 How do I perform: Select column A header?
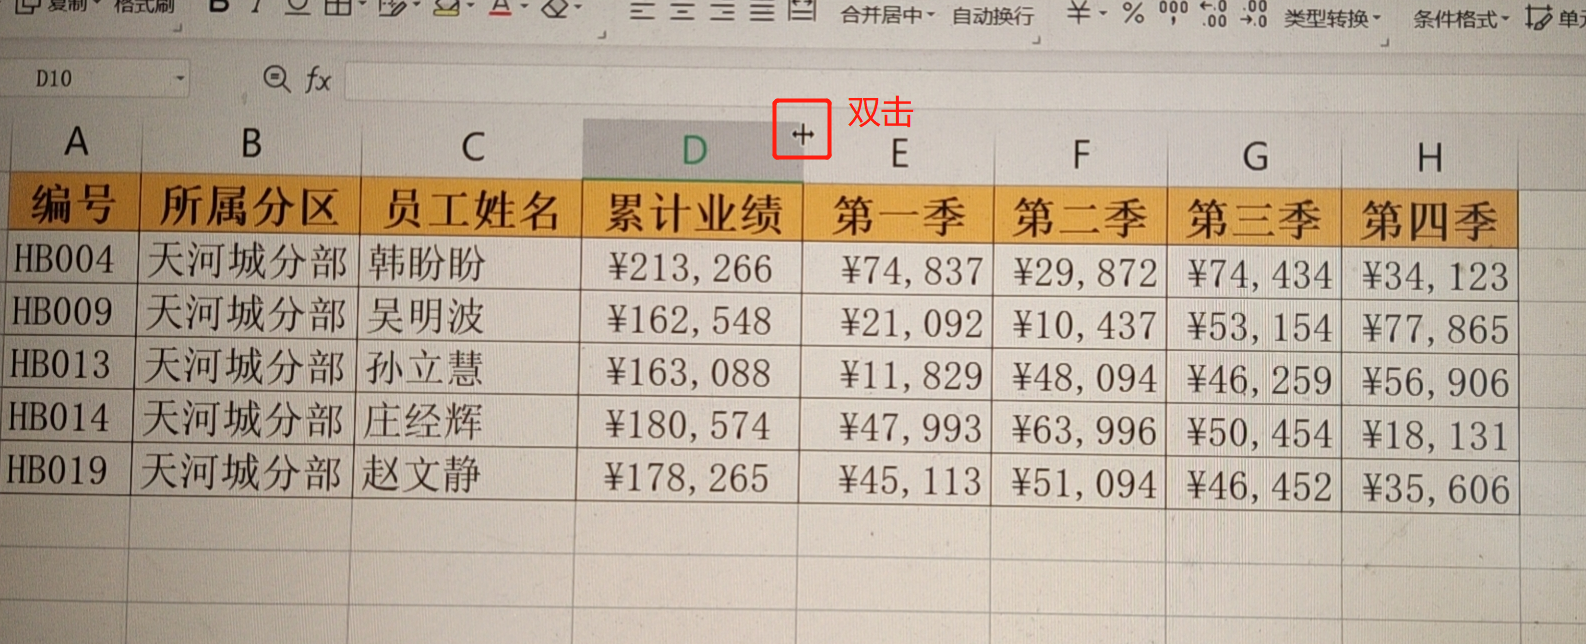[76, 143]
